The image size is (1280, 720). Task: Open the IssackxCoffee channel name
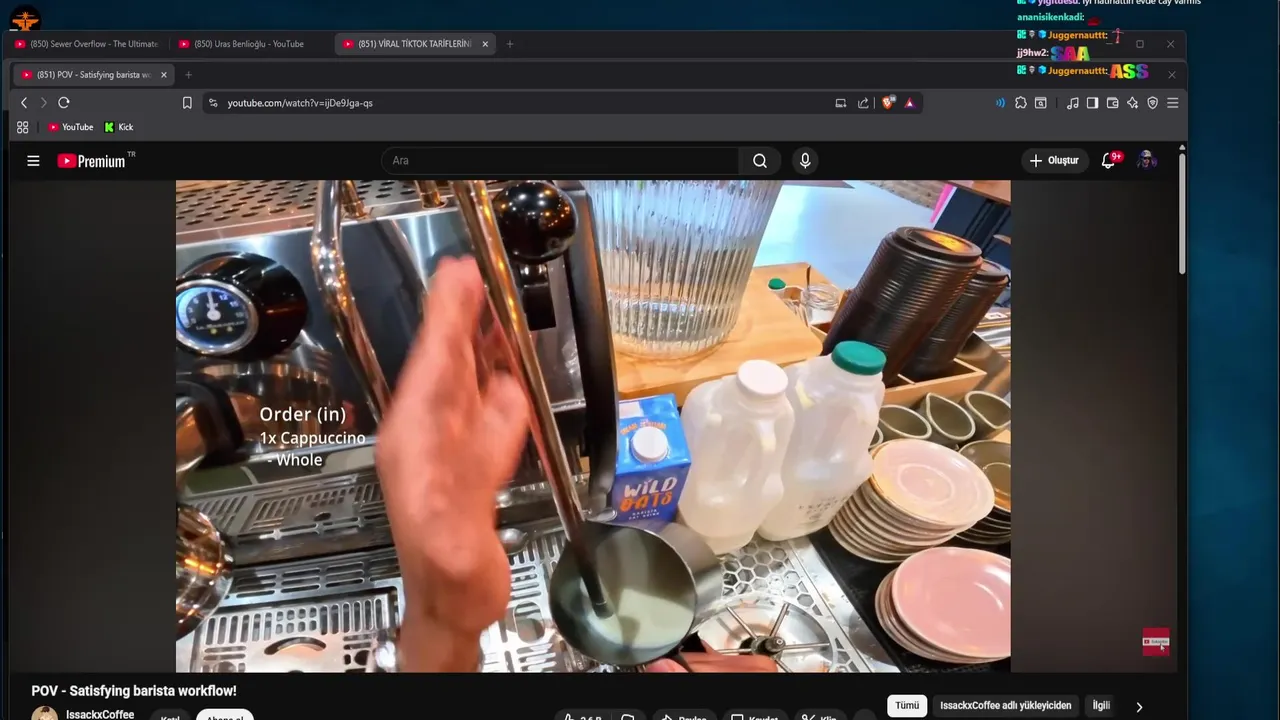tap(100, 714)
